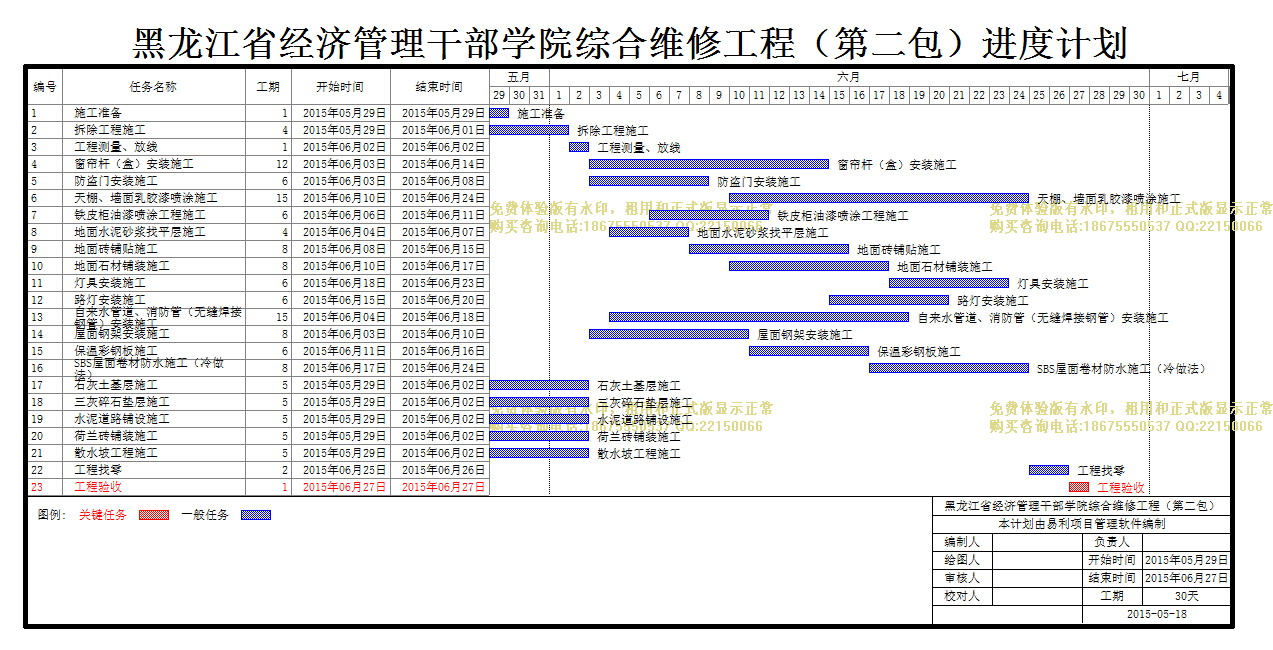Click the 一般任务 legend label

click(205, 515)
